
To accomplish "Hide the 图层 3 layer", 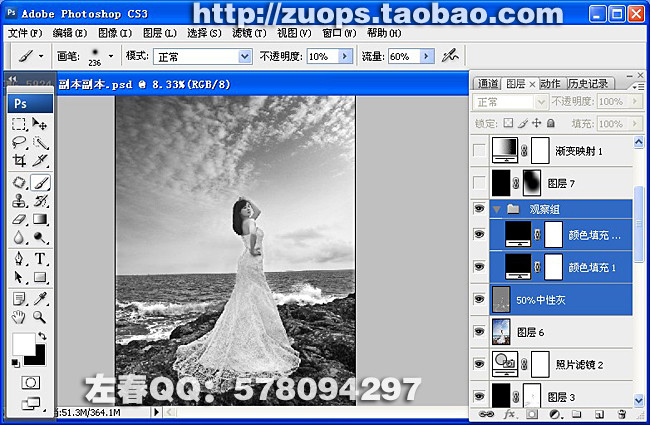I will coord(479,396).
